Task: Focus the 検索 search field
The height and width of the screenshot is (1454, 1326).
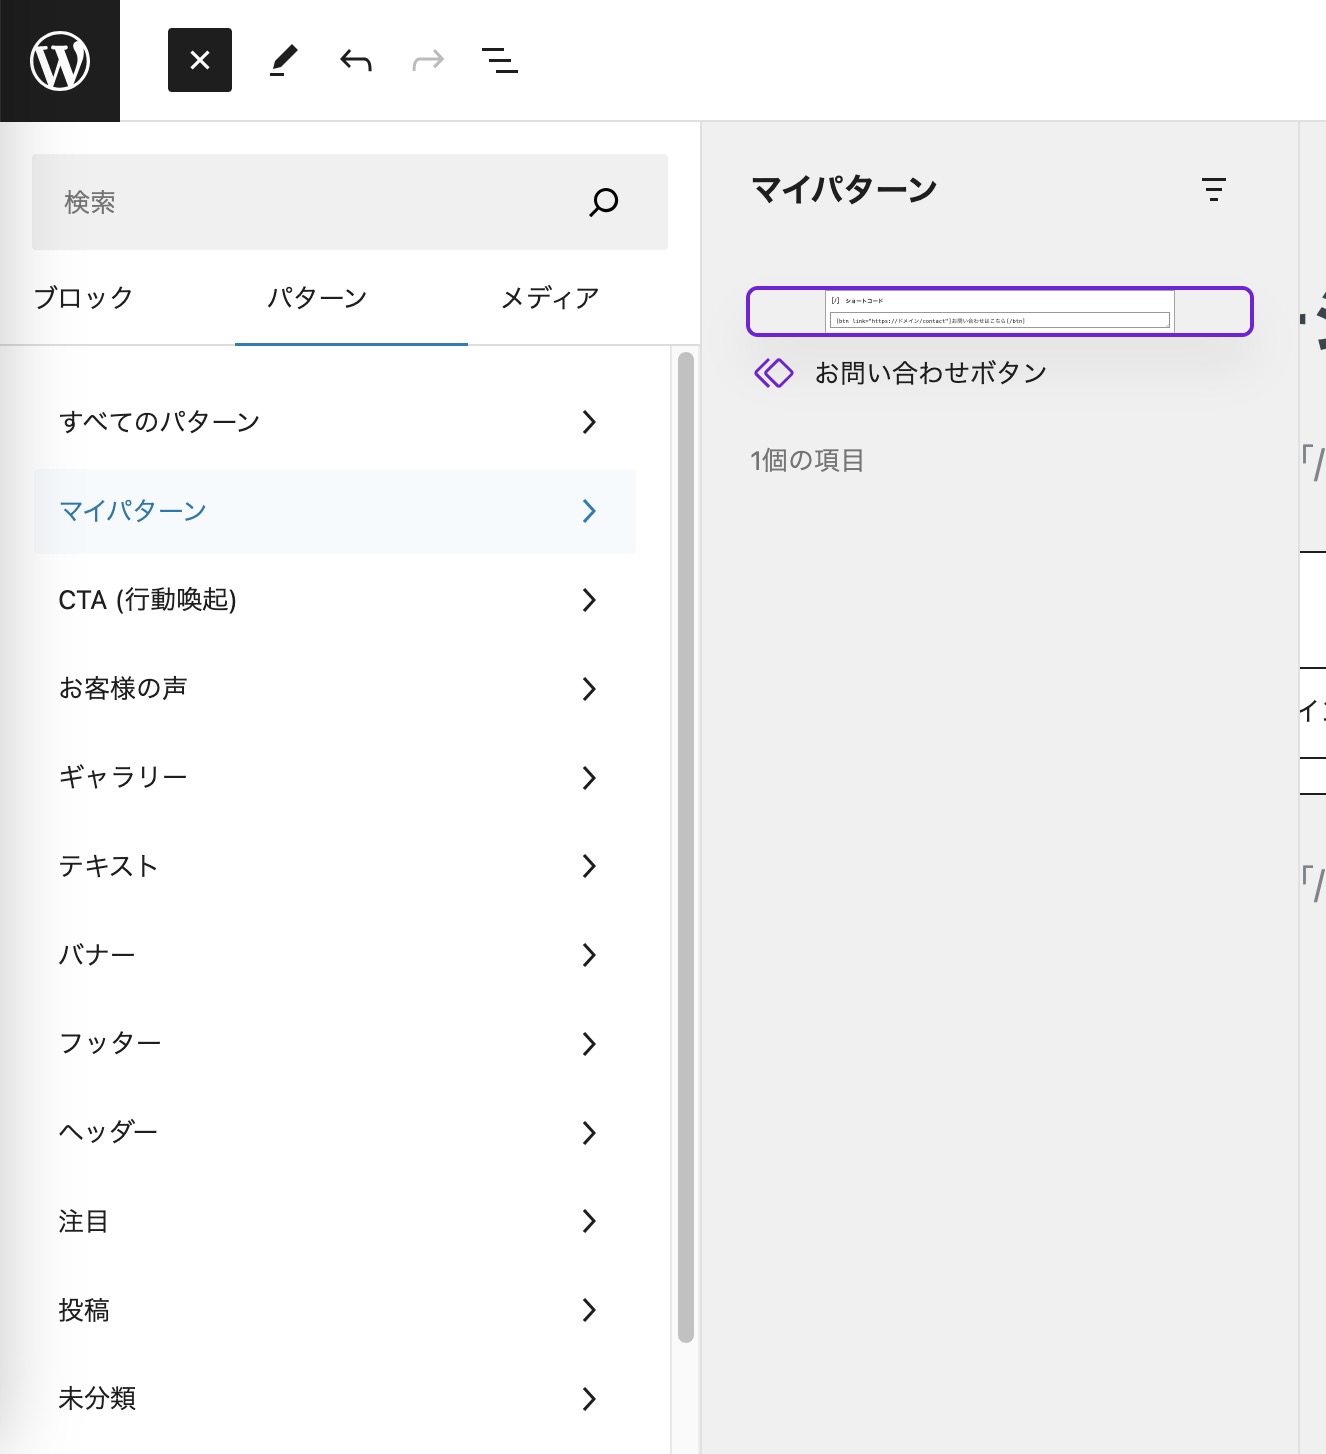Action: click(310, 202)
